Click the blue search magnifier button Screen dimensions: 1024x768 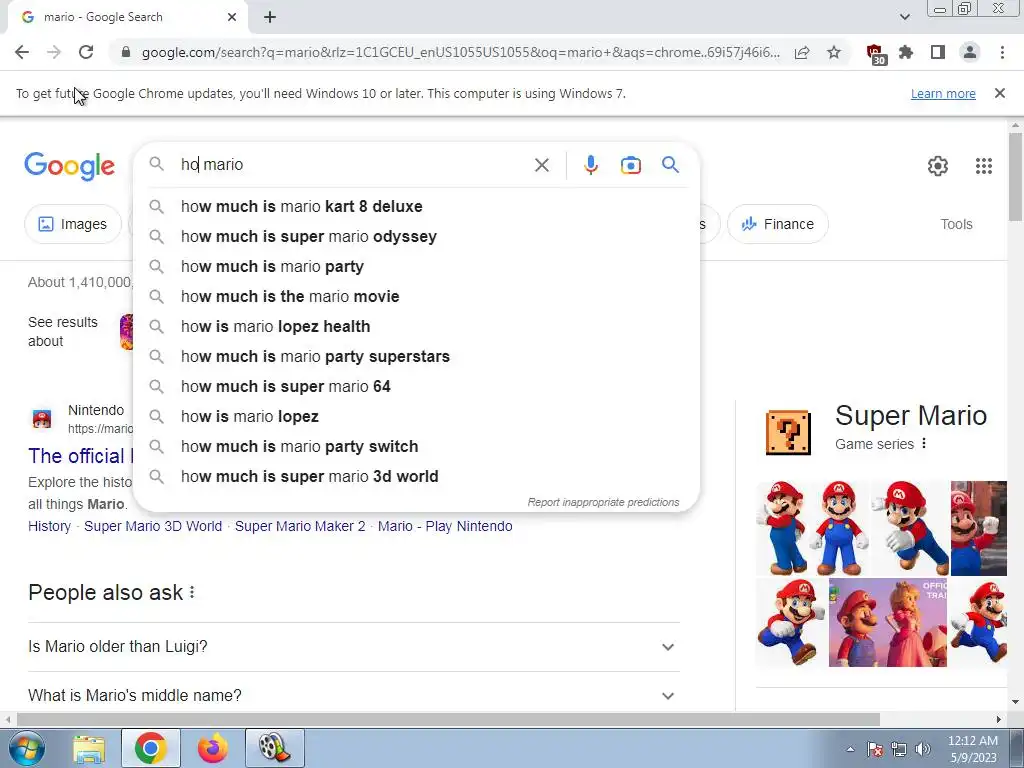point(670,165)
